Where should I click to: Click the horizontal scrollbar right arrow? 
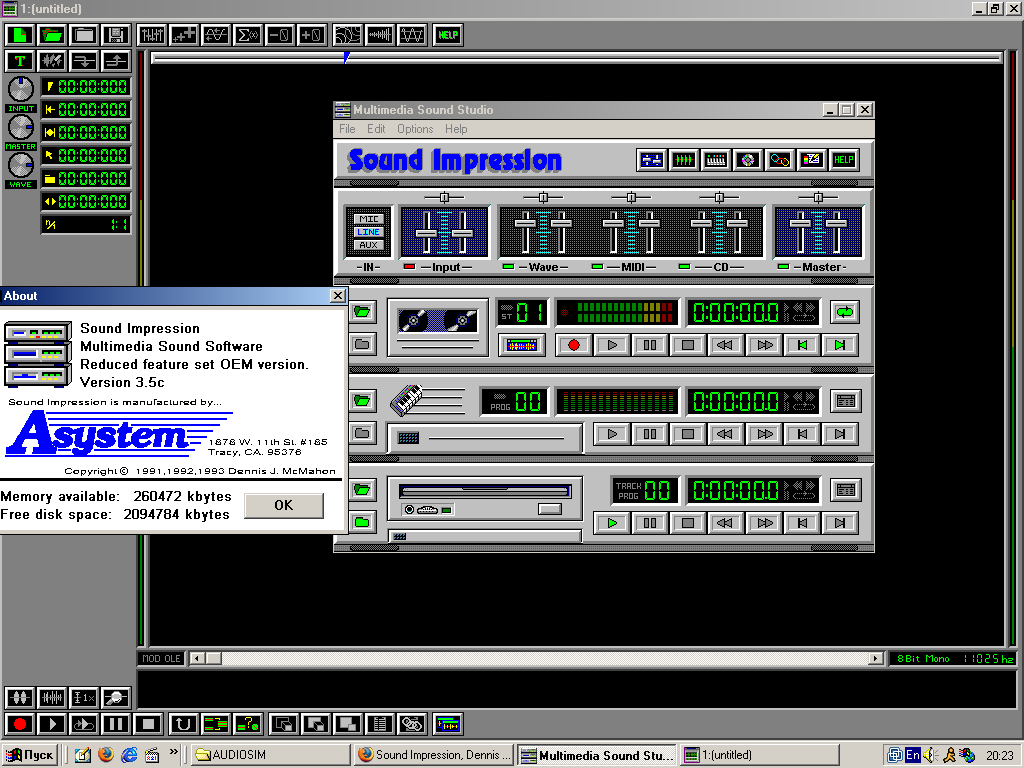coord(876,658)
